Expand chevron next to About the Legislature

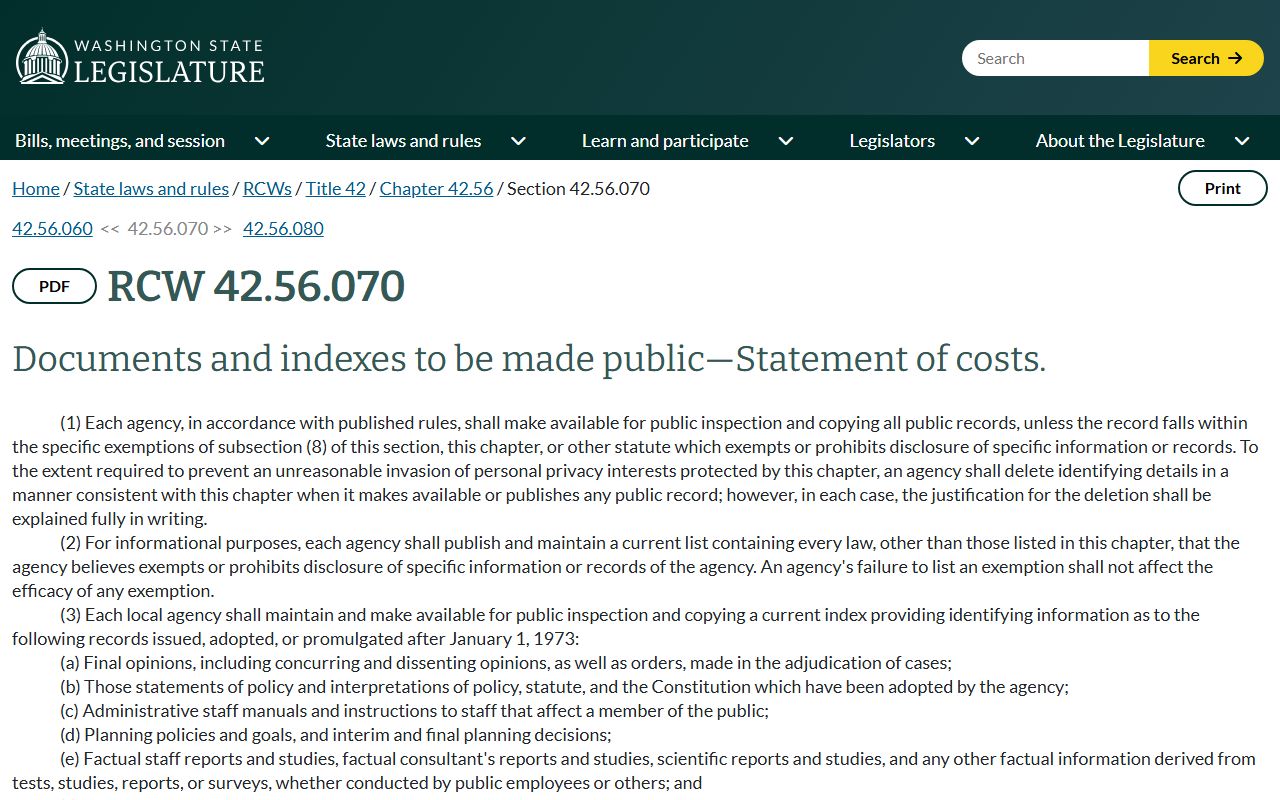[x=1242, y=141]
